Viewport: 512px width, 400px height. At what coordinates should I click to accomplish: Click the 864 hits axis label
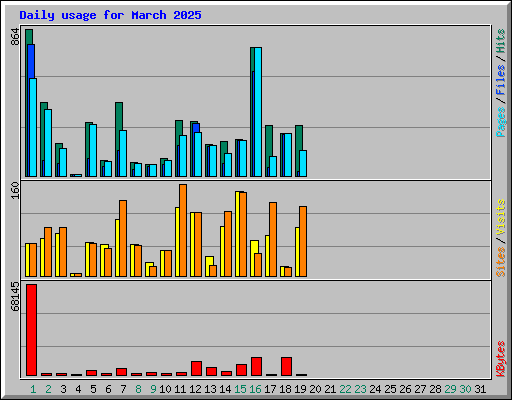point(15,37)
